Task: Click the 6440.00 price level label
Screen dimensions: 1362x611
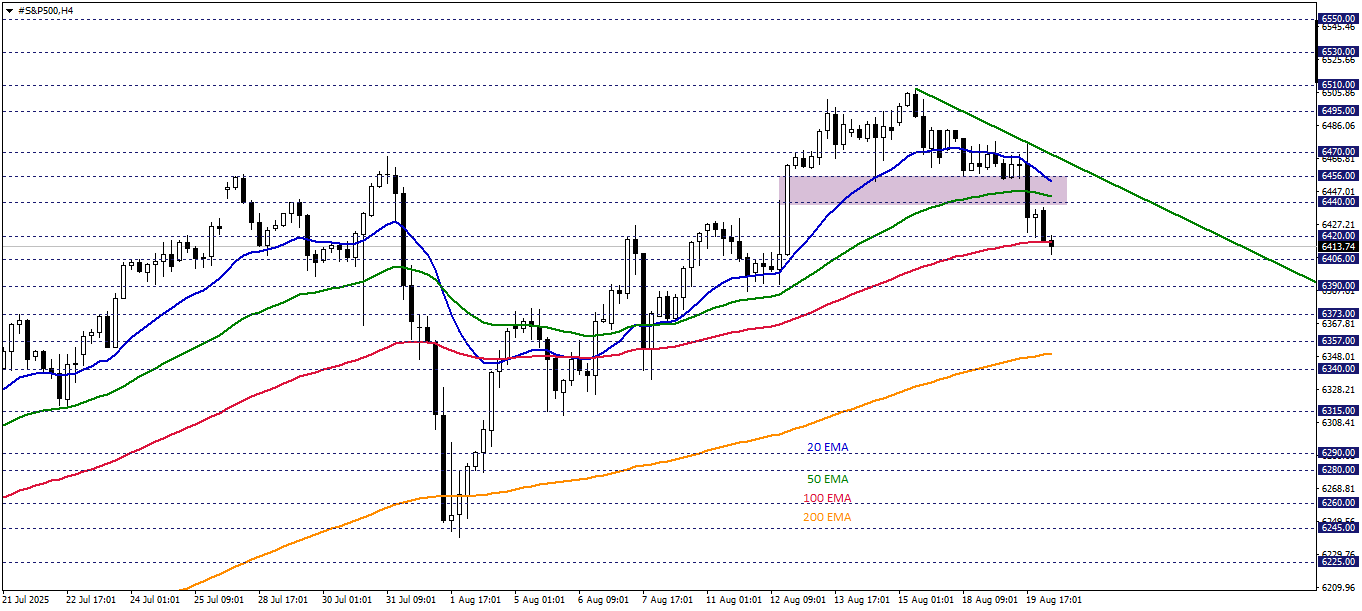Action: tap(1338, 201)
